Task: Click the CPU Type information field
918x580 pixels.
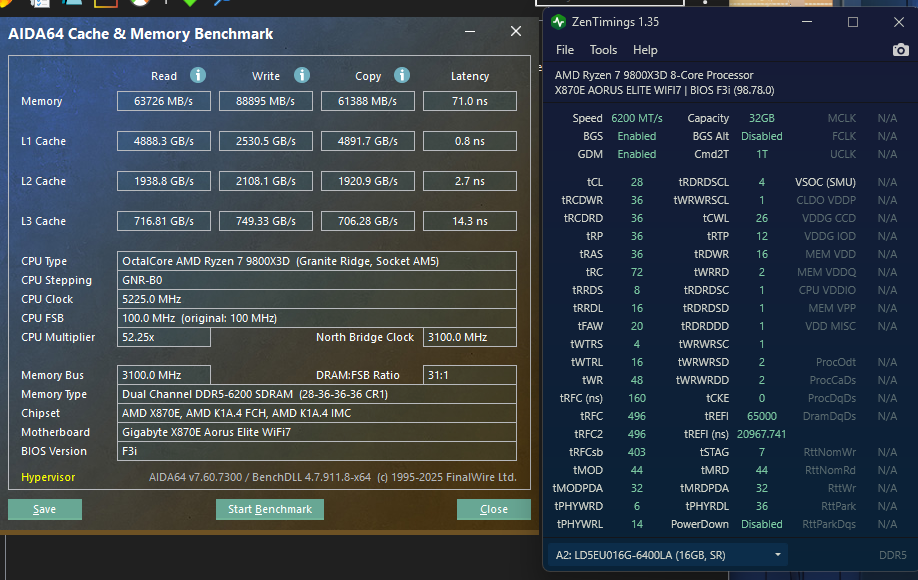Action: coord(317,261)
